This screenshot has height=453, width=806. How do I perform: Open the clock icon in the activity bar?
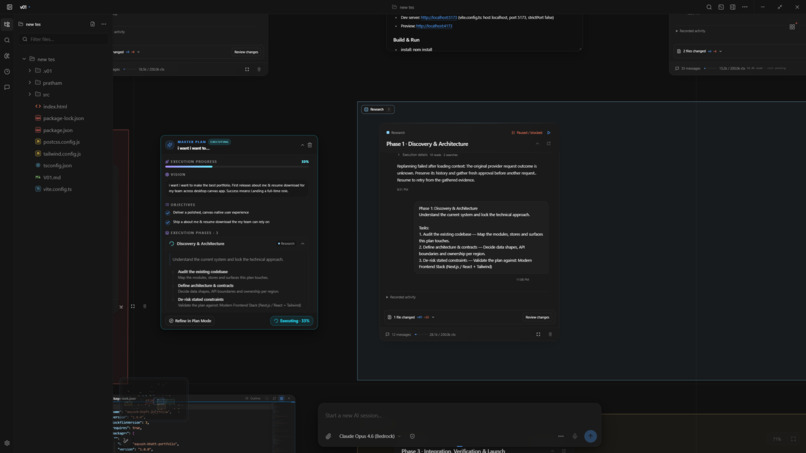7,72
